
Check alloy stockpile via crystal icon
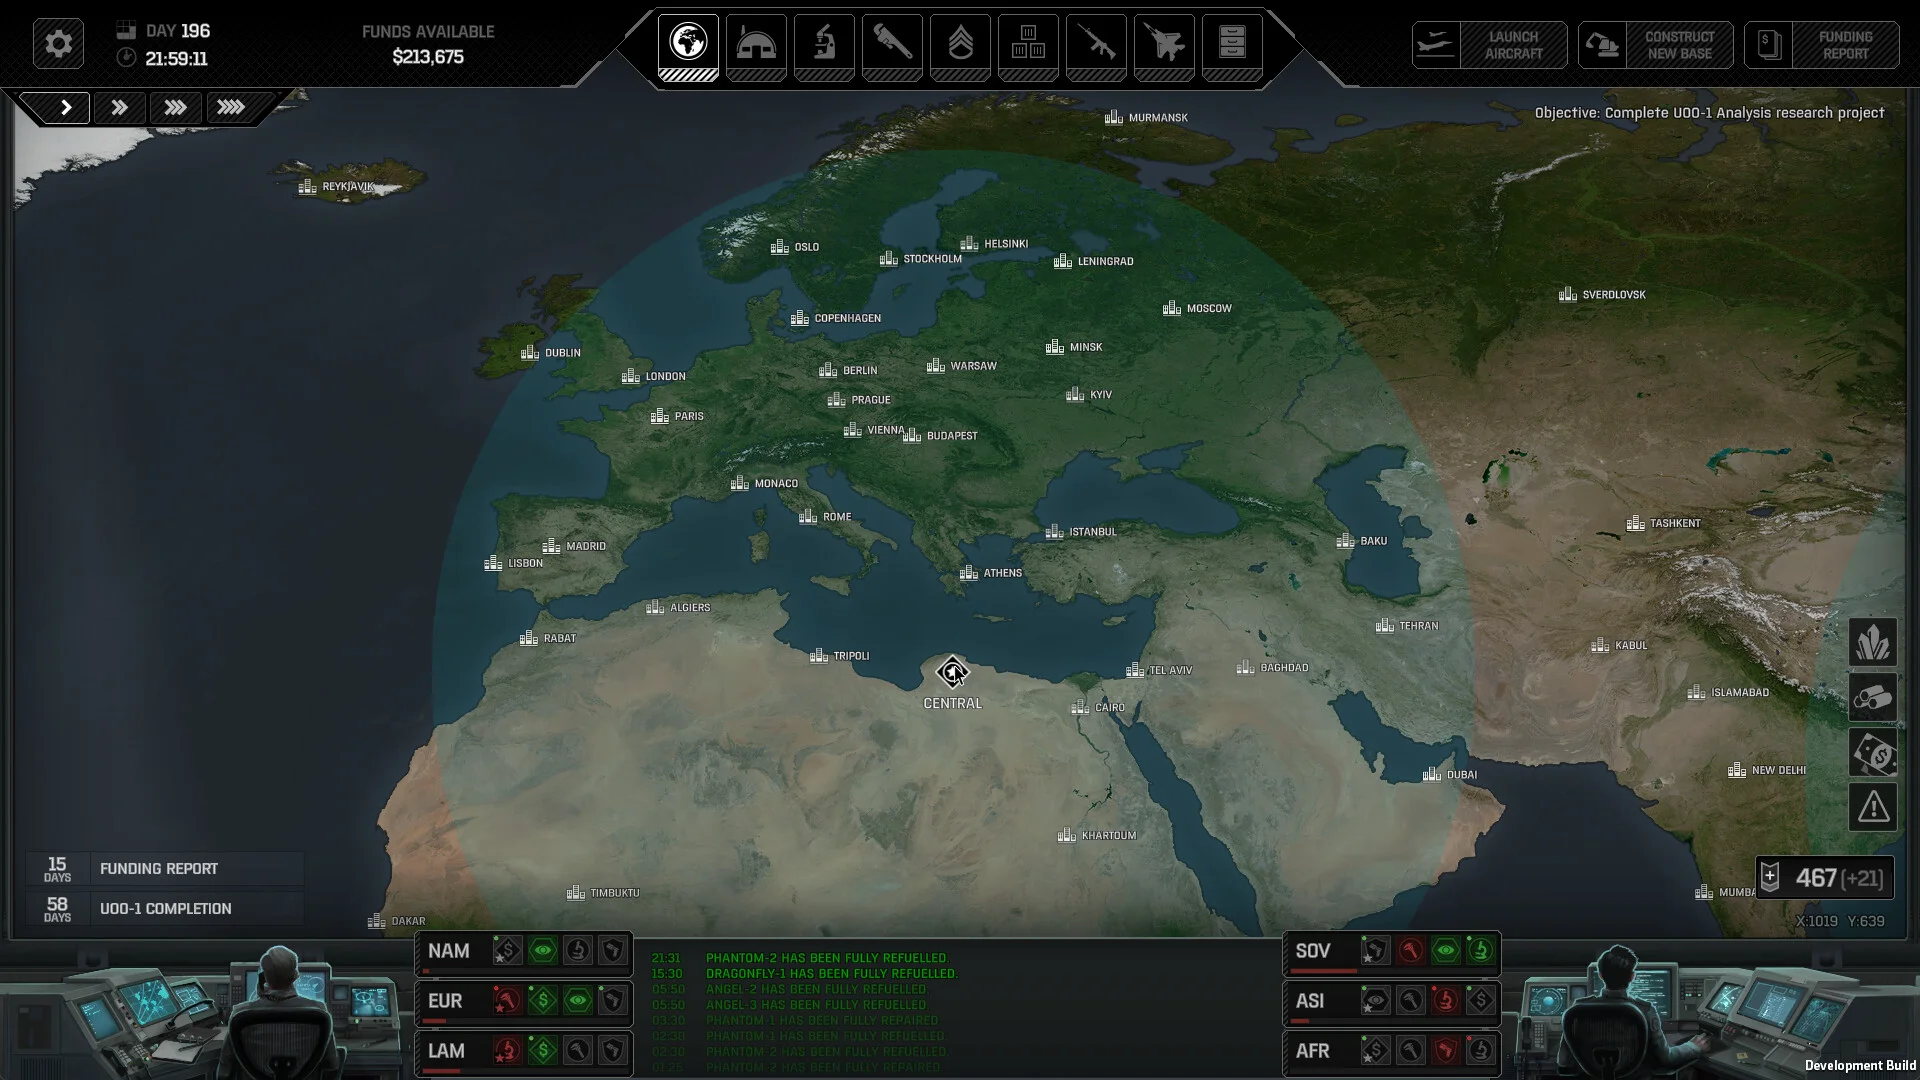[1873, 644]
